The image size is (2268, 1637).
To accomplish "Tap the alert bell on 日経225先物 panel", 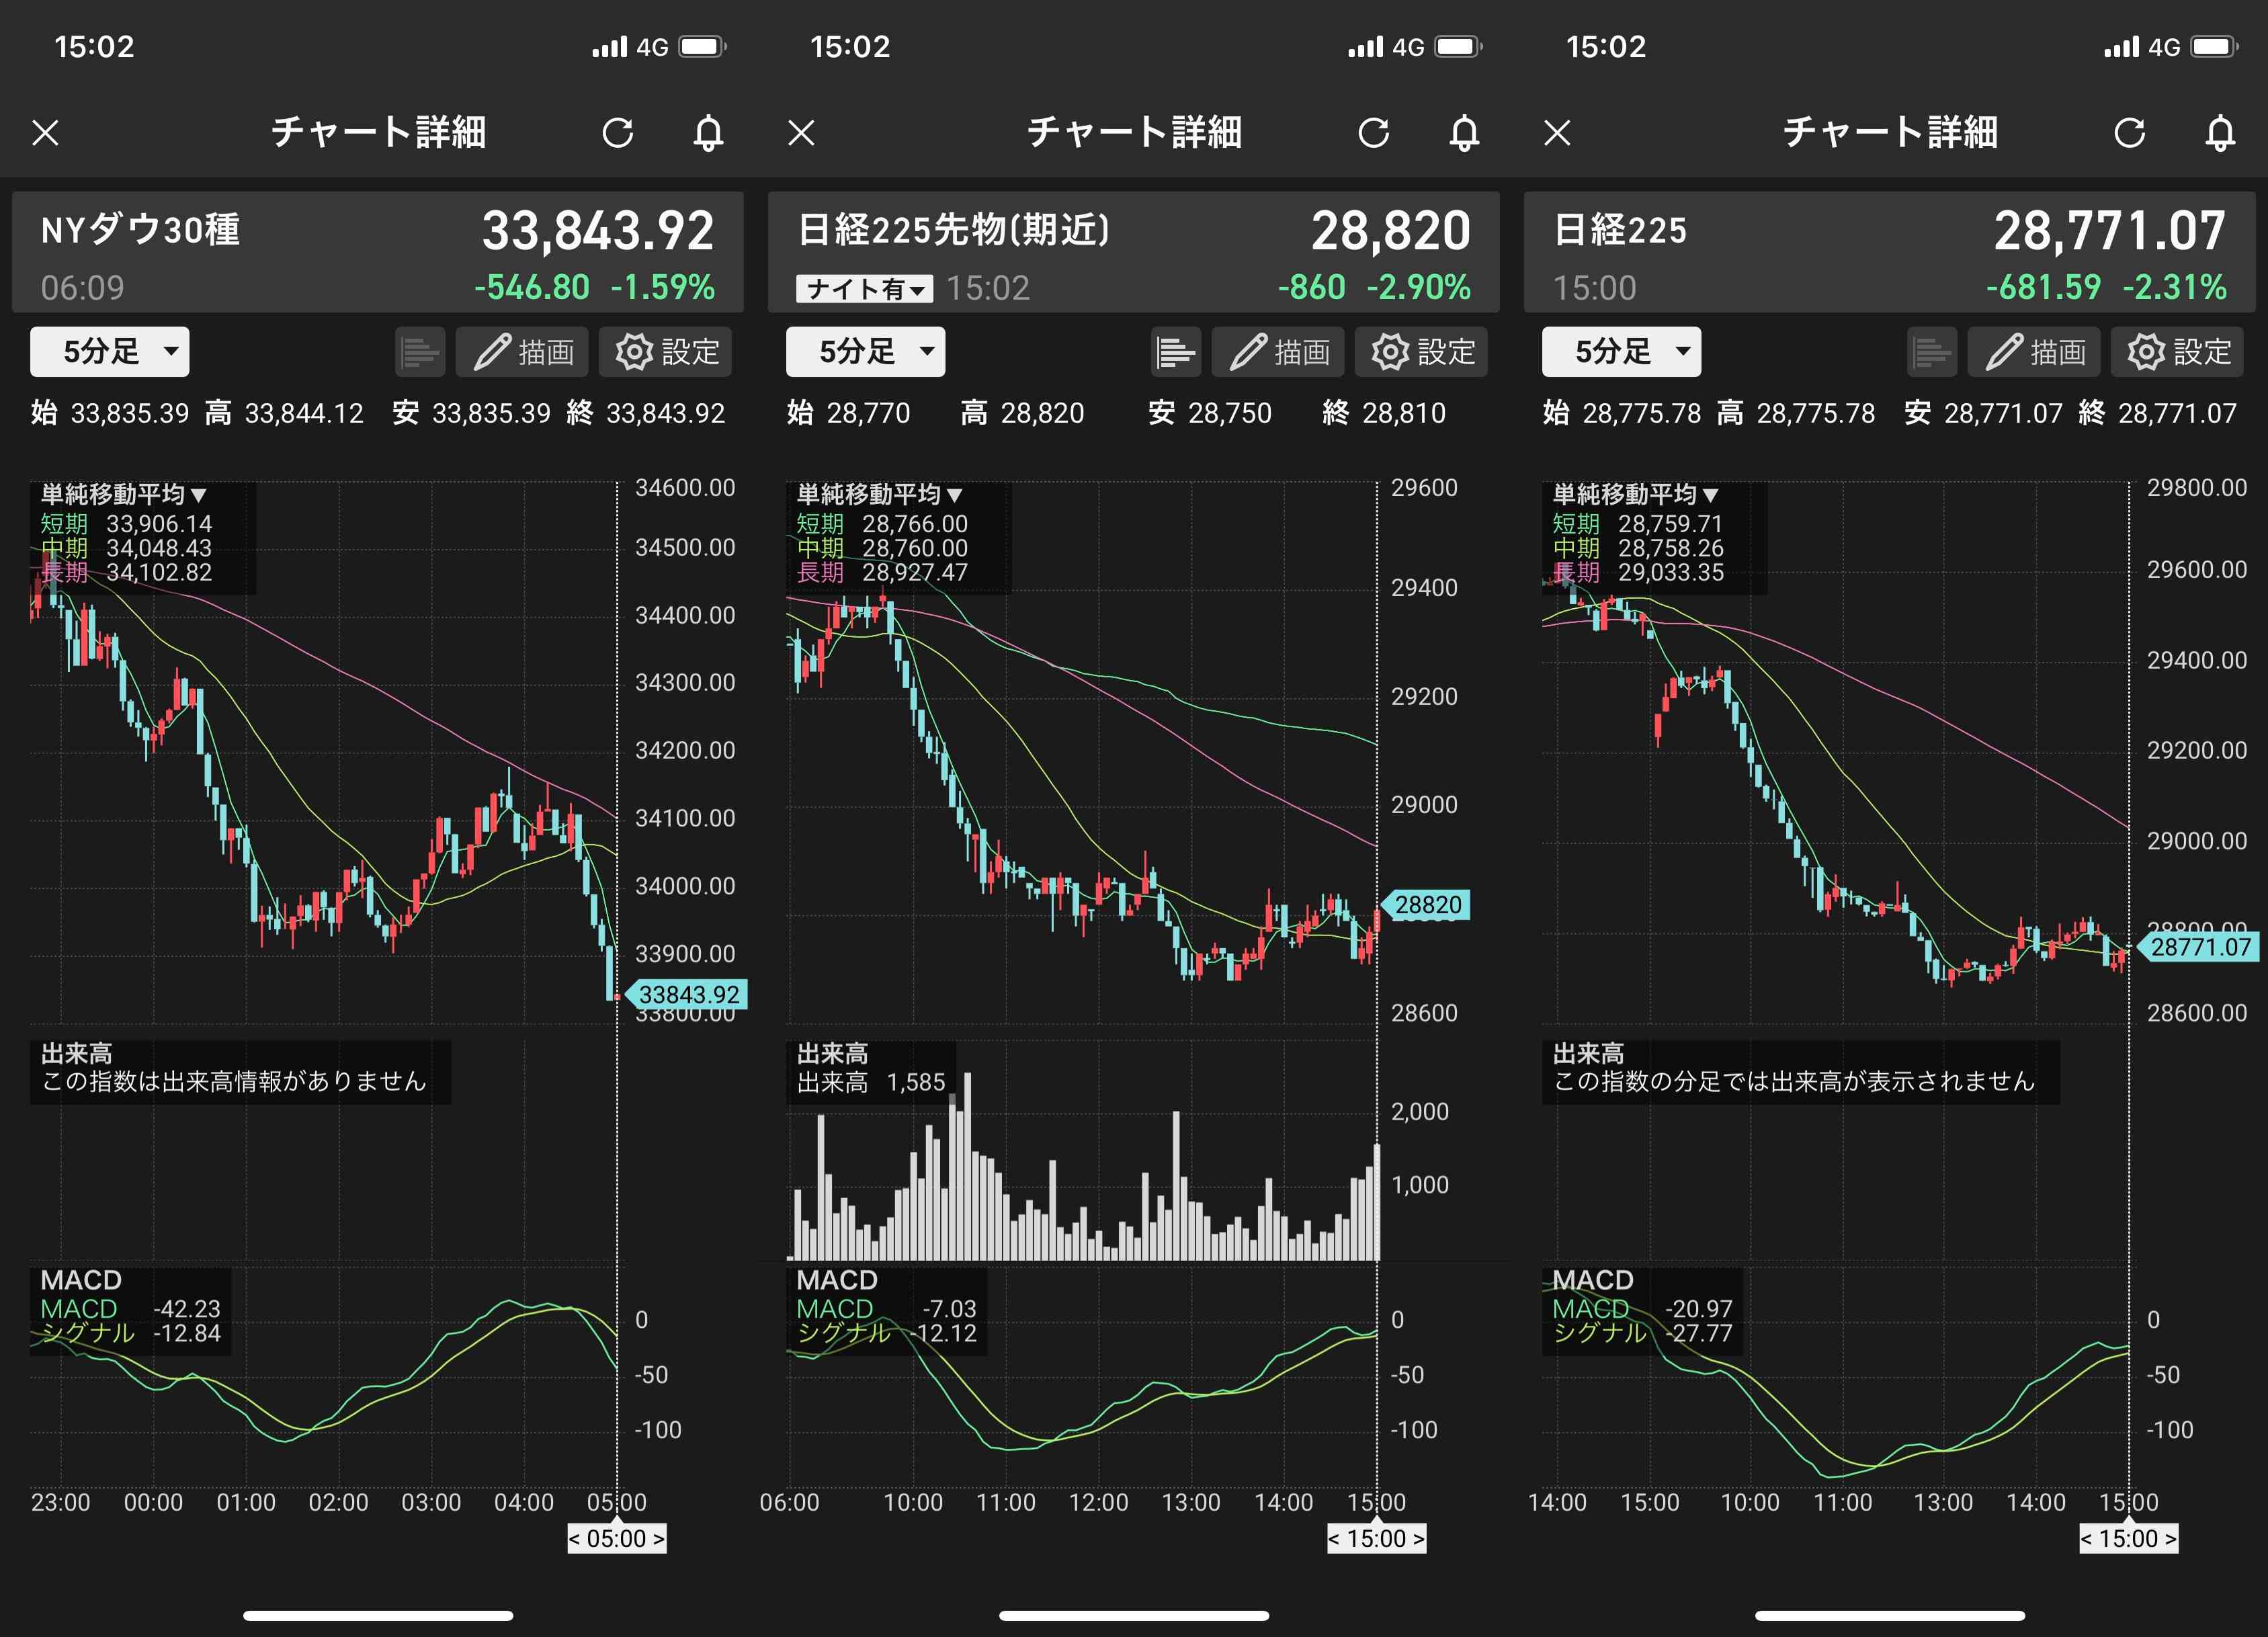I will pyautogui.click(x=1464, y=132).
